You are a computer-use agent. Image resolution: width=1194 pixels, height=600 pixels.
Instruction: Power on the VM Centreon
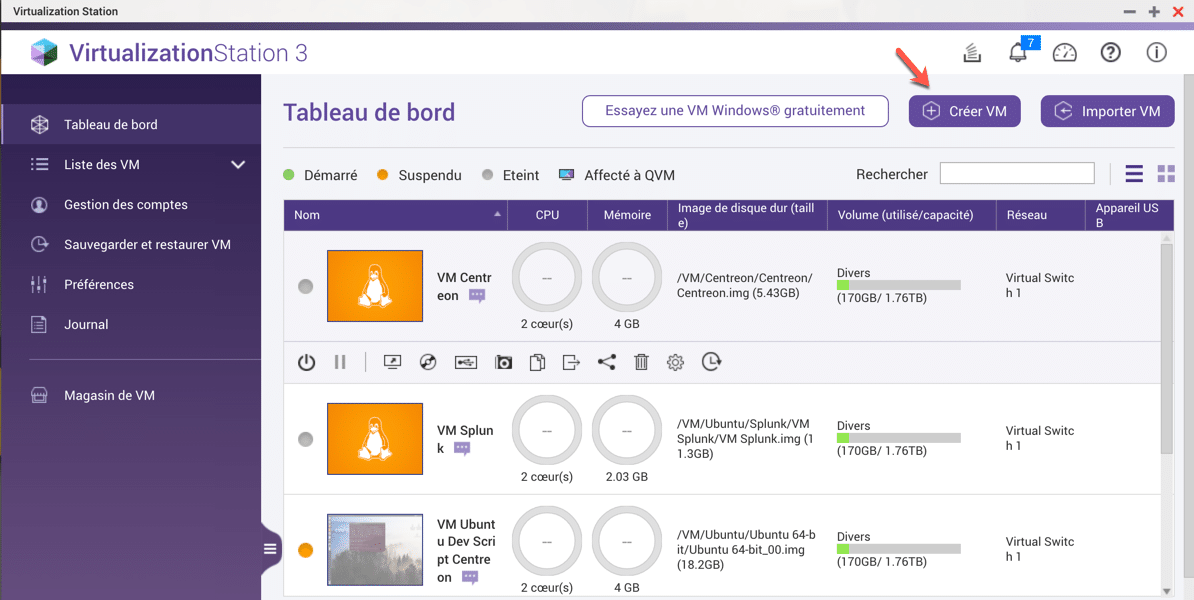[x=306, y=362]
